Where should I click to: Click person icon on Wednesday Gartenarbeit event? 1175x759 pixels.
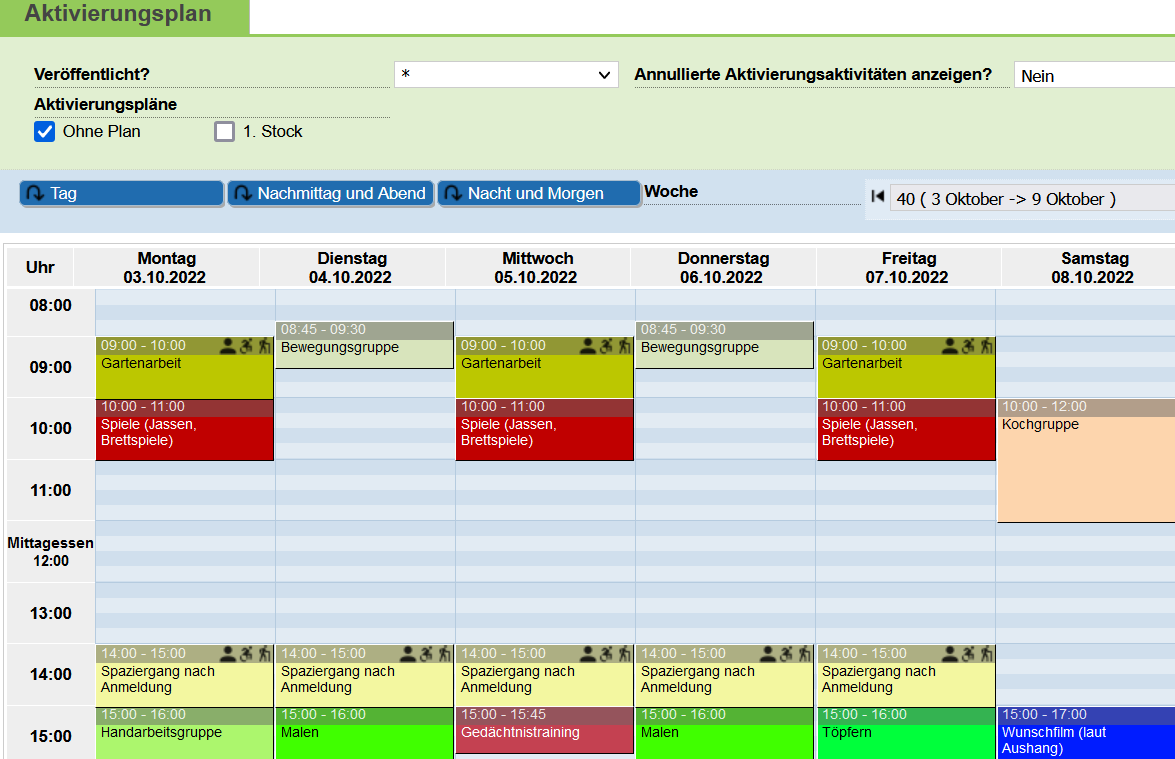588,345
